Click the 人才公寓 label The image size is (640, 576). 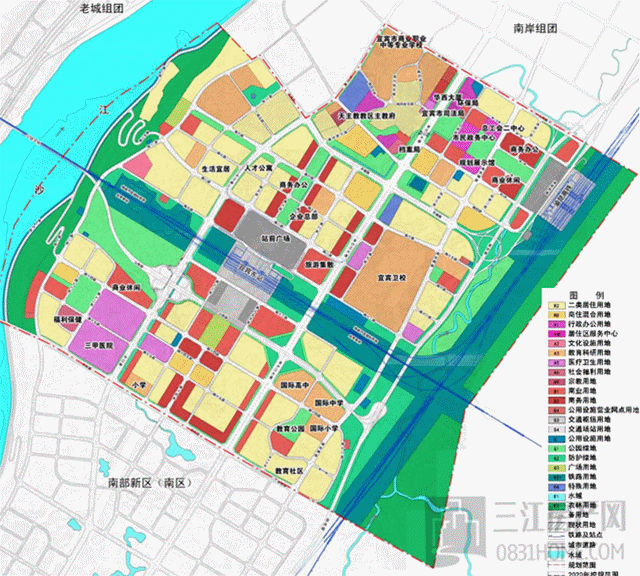[258, 168]
